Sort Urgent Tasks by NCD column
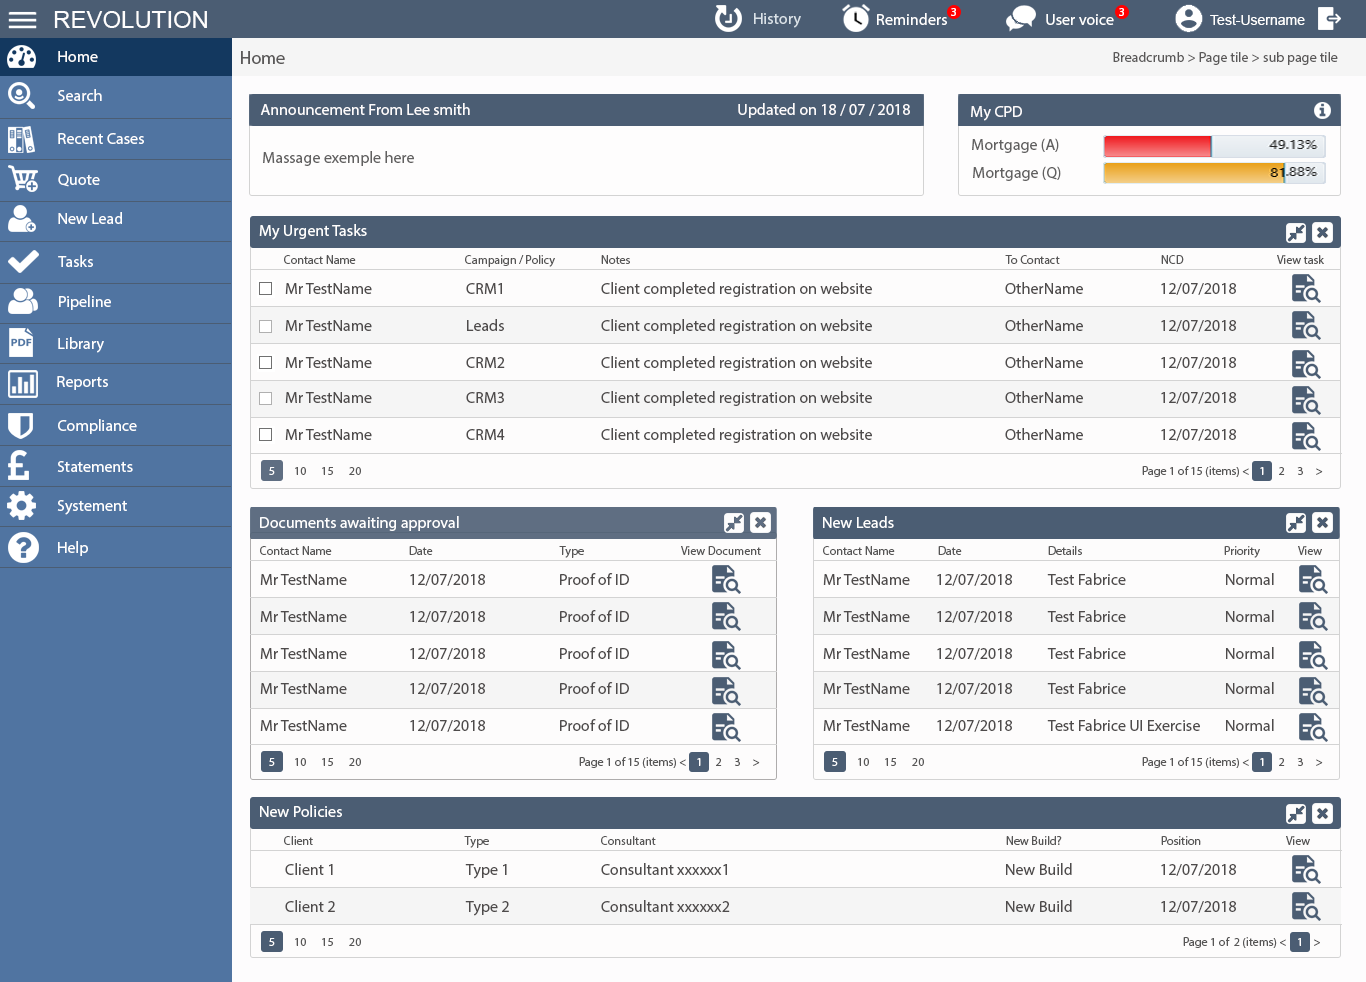The width and height of the screenshot is (1366, 982). point(1172,260)
